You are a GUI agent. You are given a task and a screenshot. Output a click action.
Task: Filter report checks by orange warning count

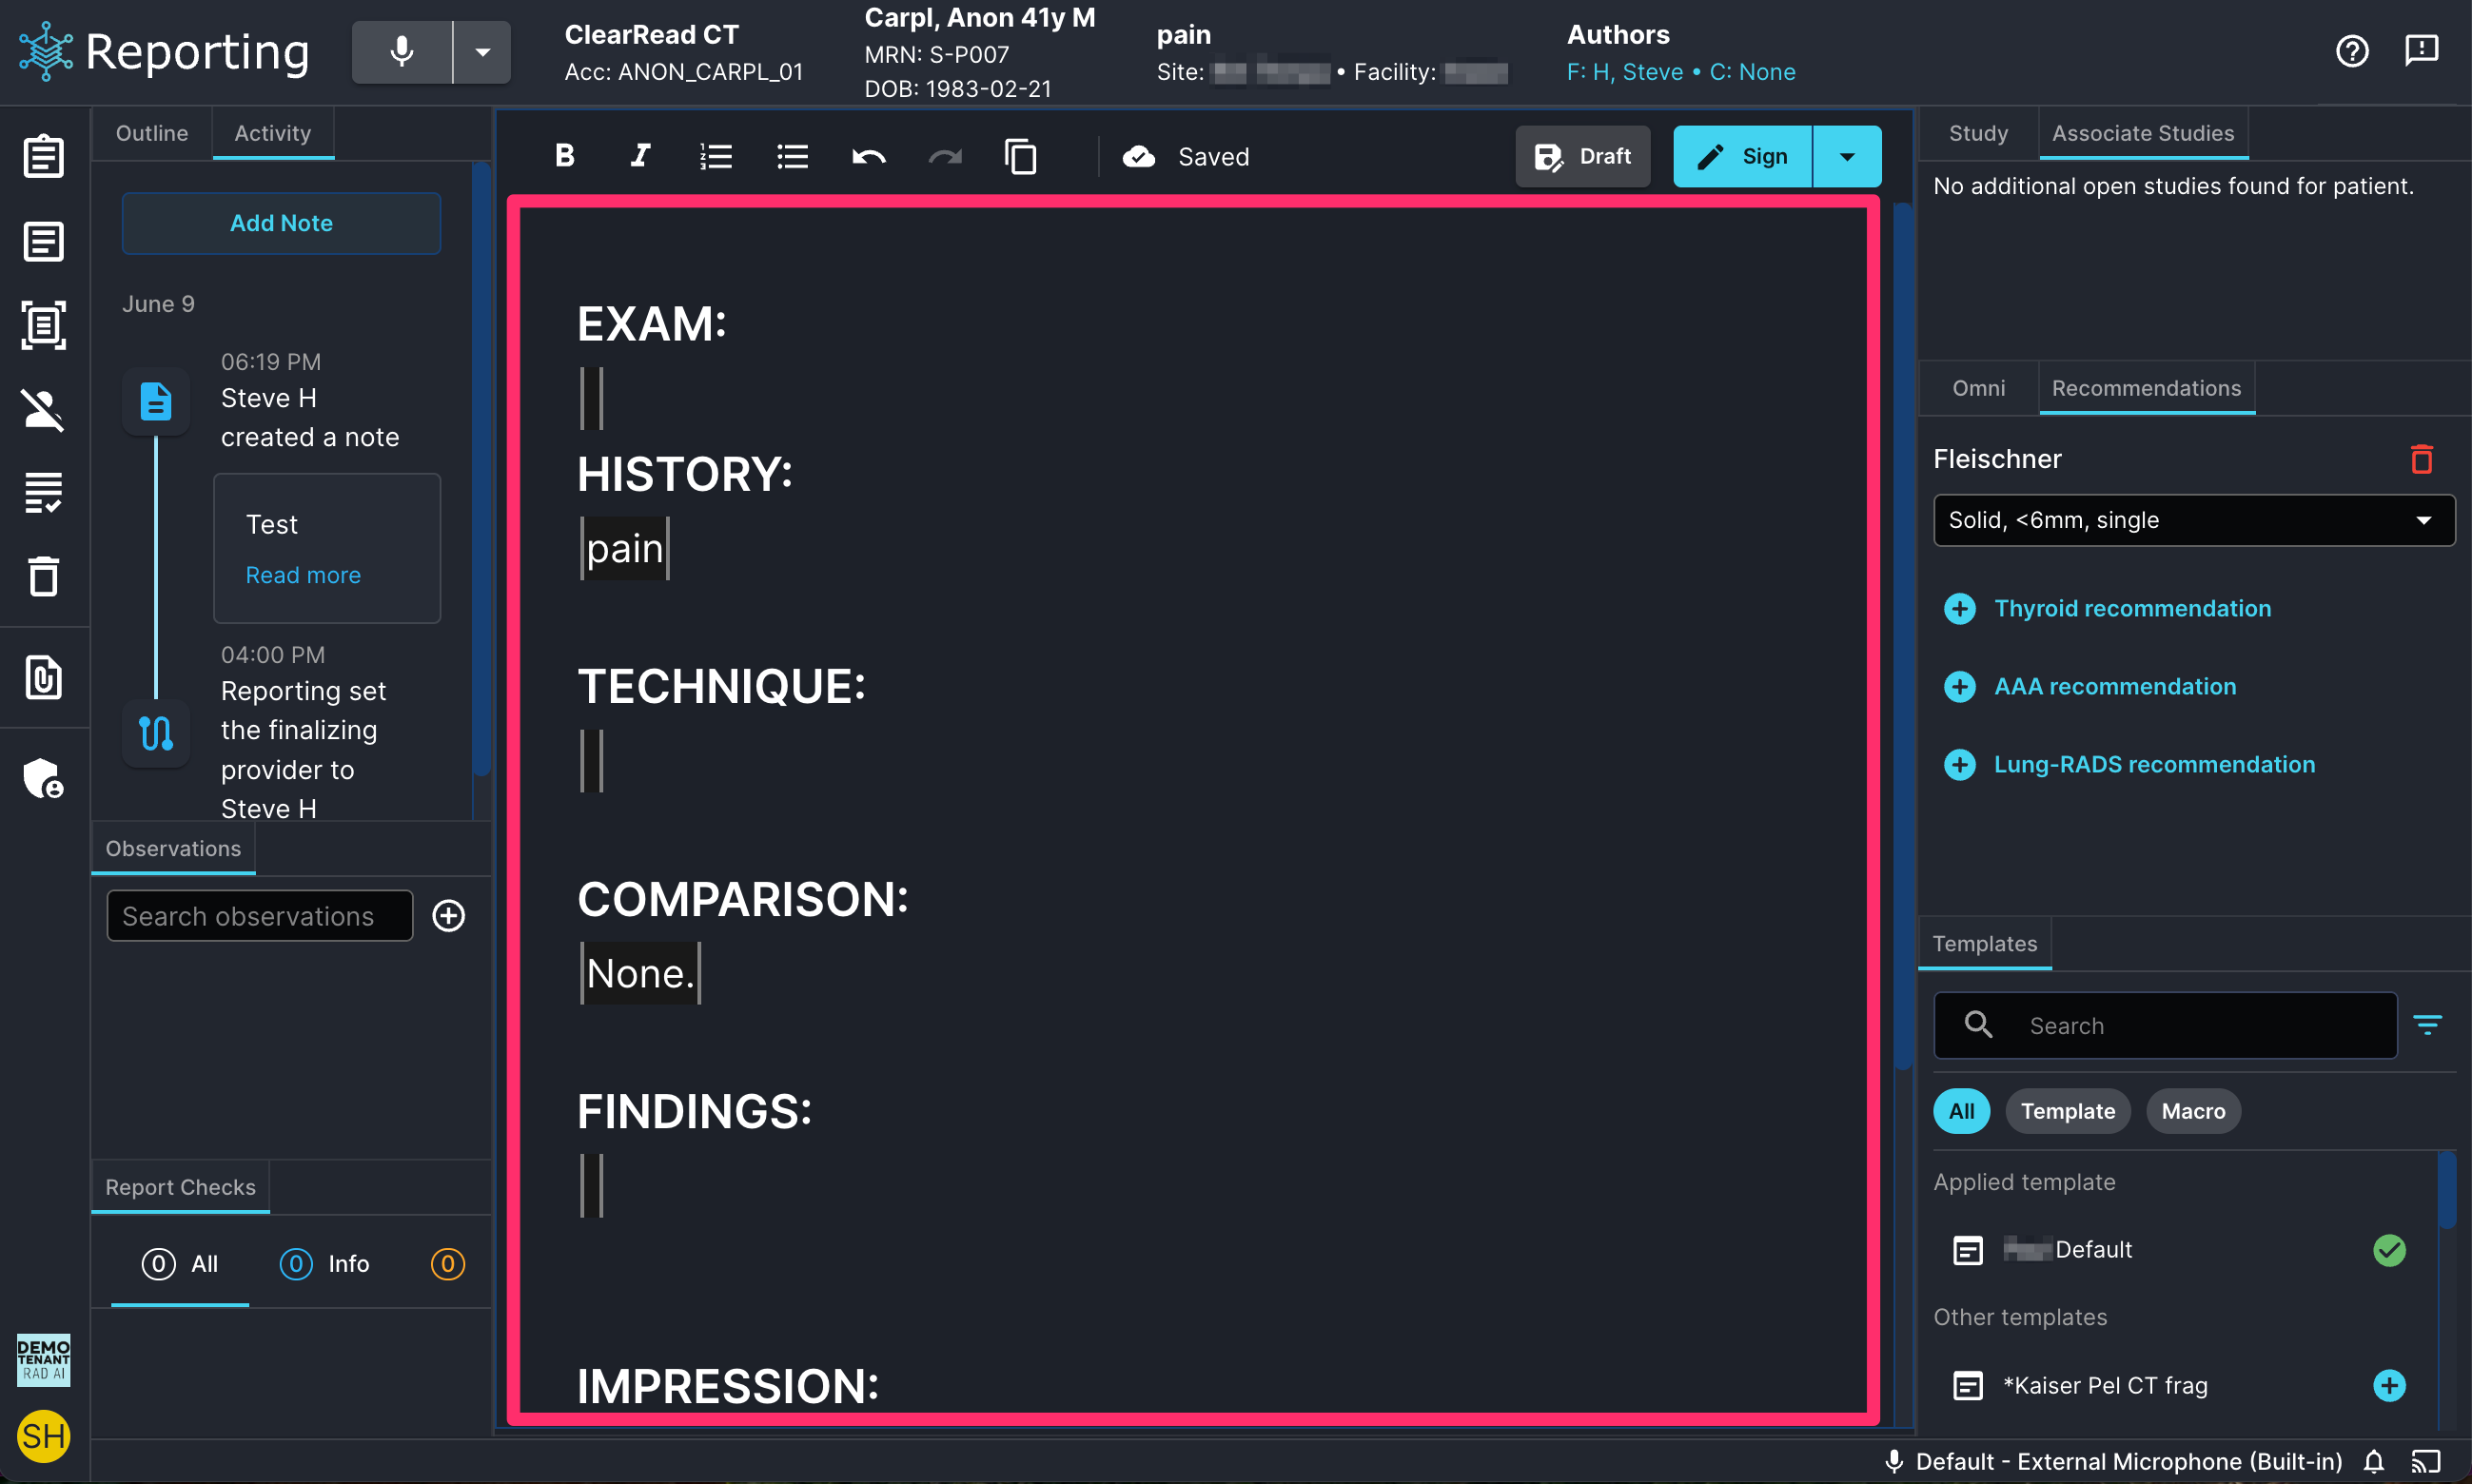(447, 1264)
